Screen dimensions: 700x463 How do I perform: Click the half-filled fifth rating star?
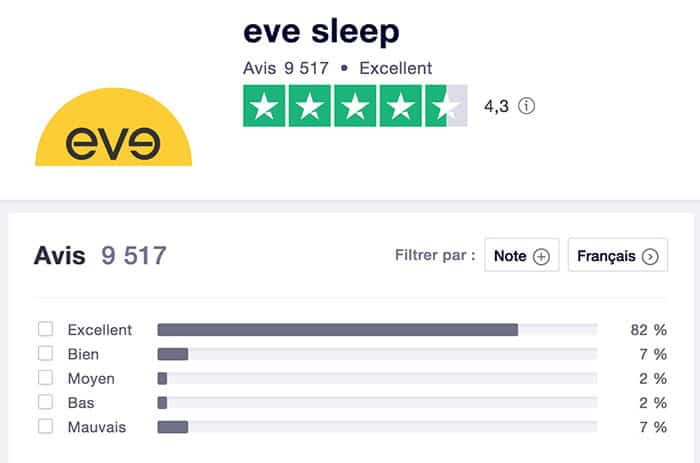pos(446,106)
